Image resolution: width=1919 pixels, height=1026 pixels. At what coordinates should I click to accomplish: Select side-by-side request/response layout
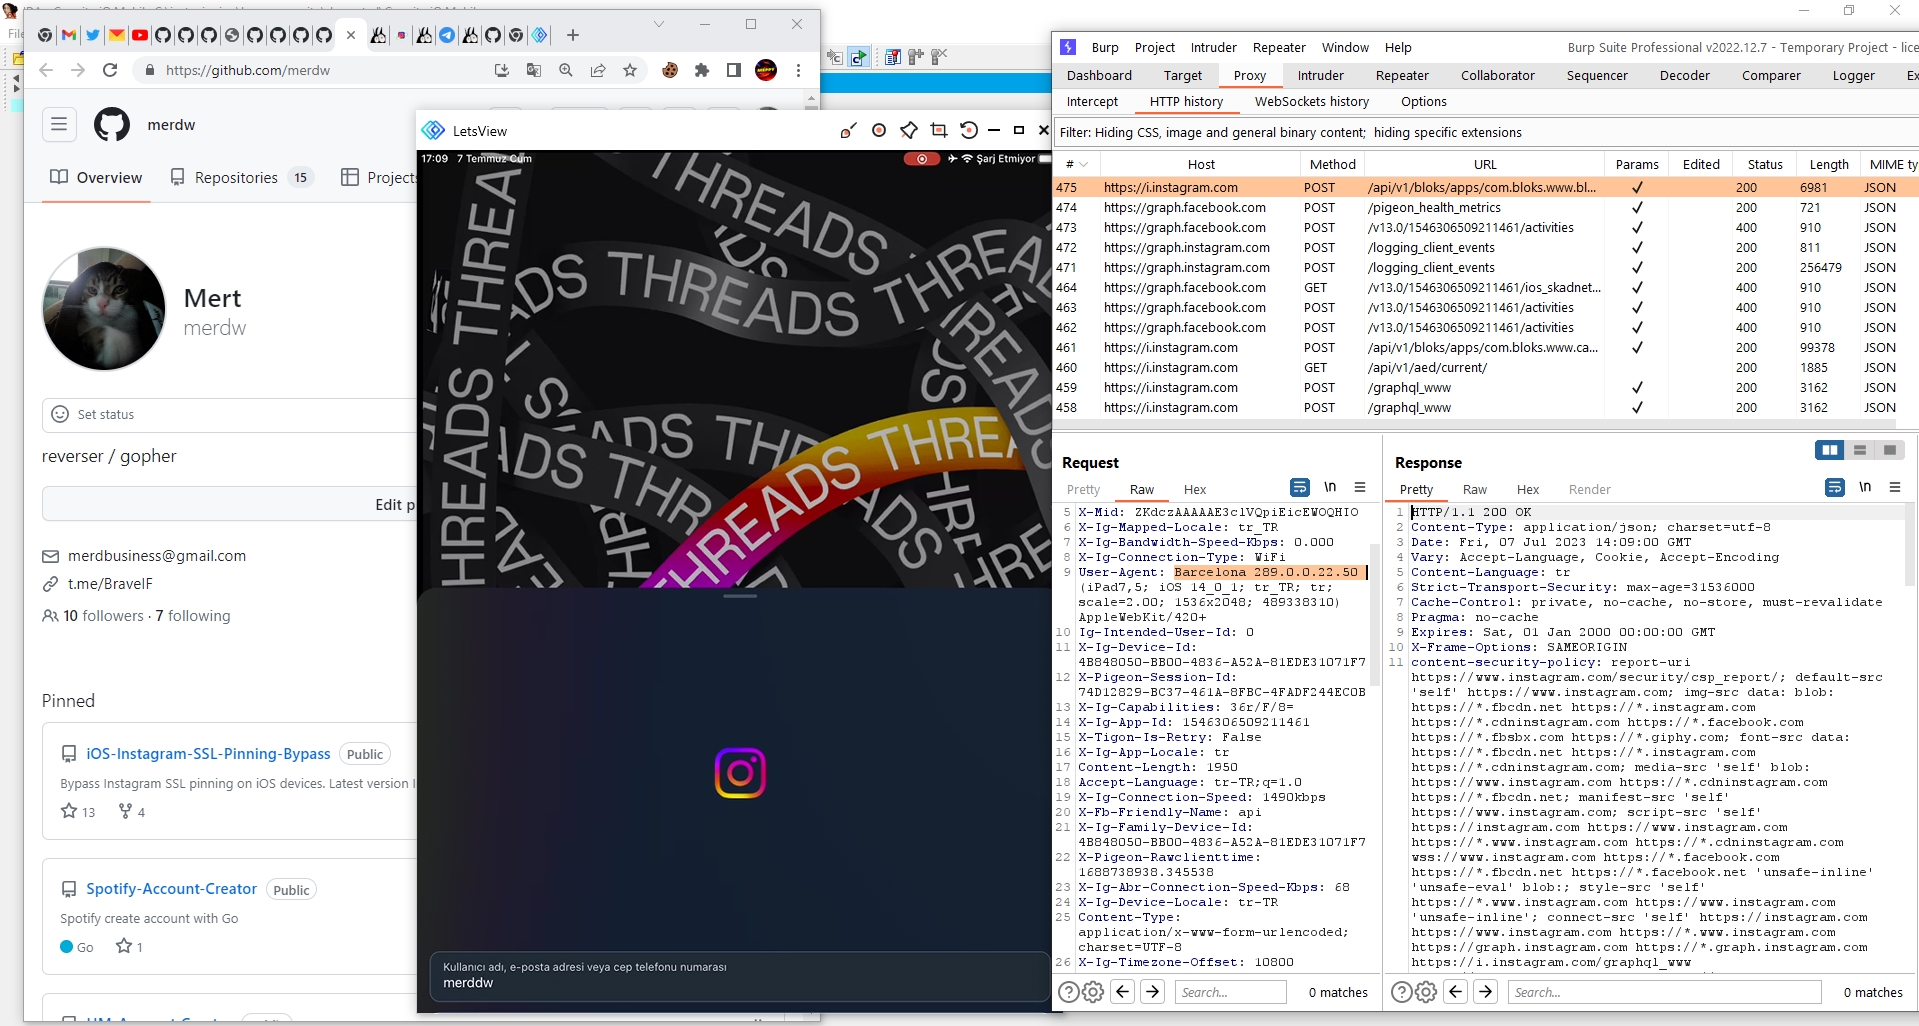click(1830, 450)
